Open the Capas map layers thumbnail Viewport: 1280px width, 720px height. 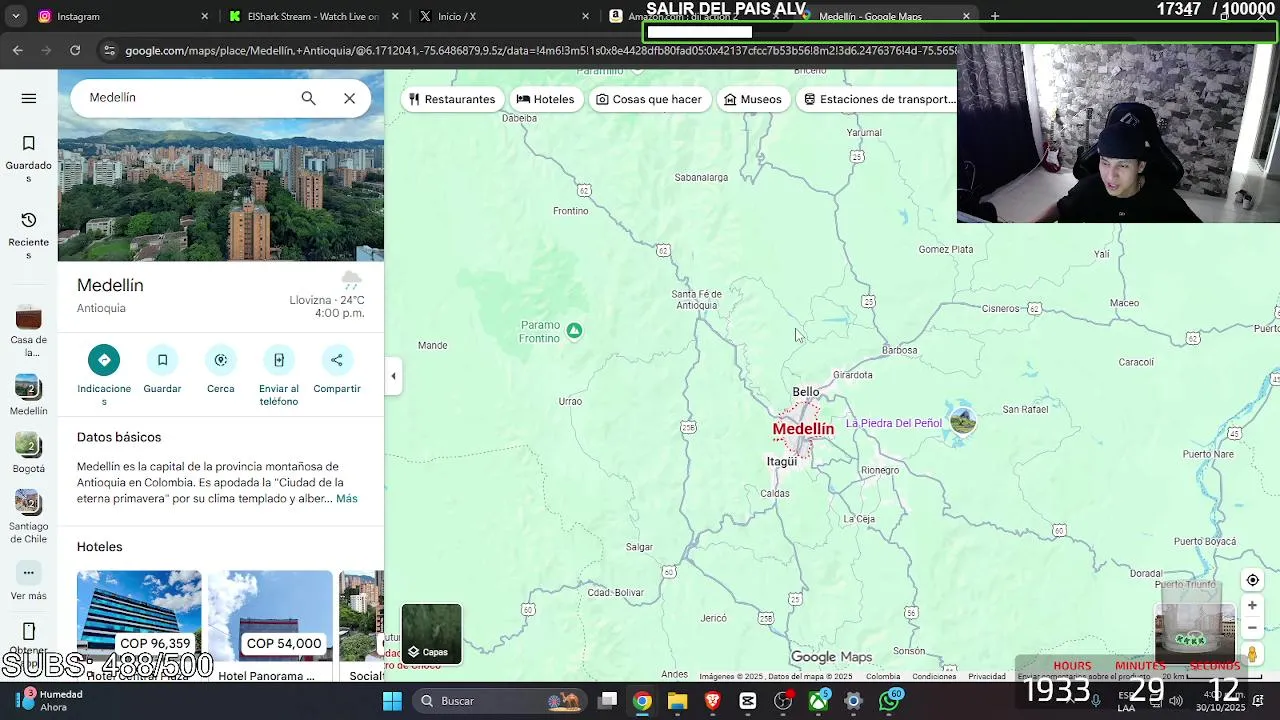[x=432, y=634]
